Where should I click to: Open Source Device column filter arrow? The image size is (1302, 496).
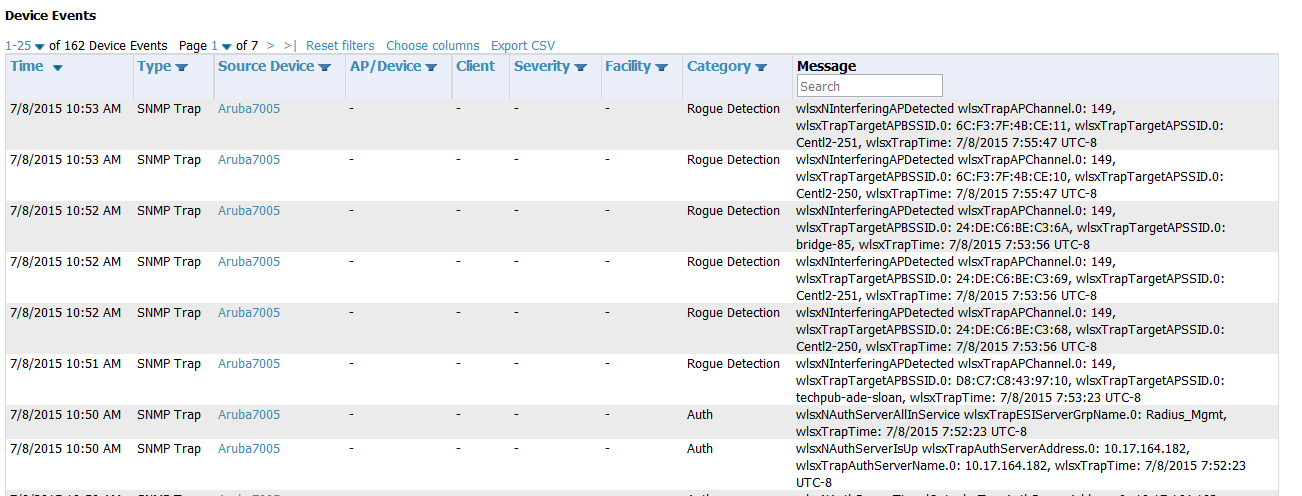click(x=325, y=68)
